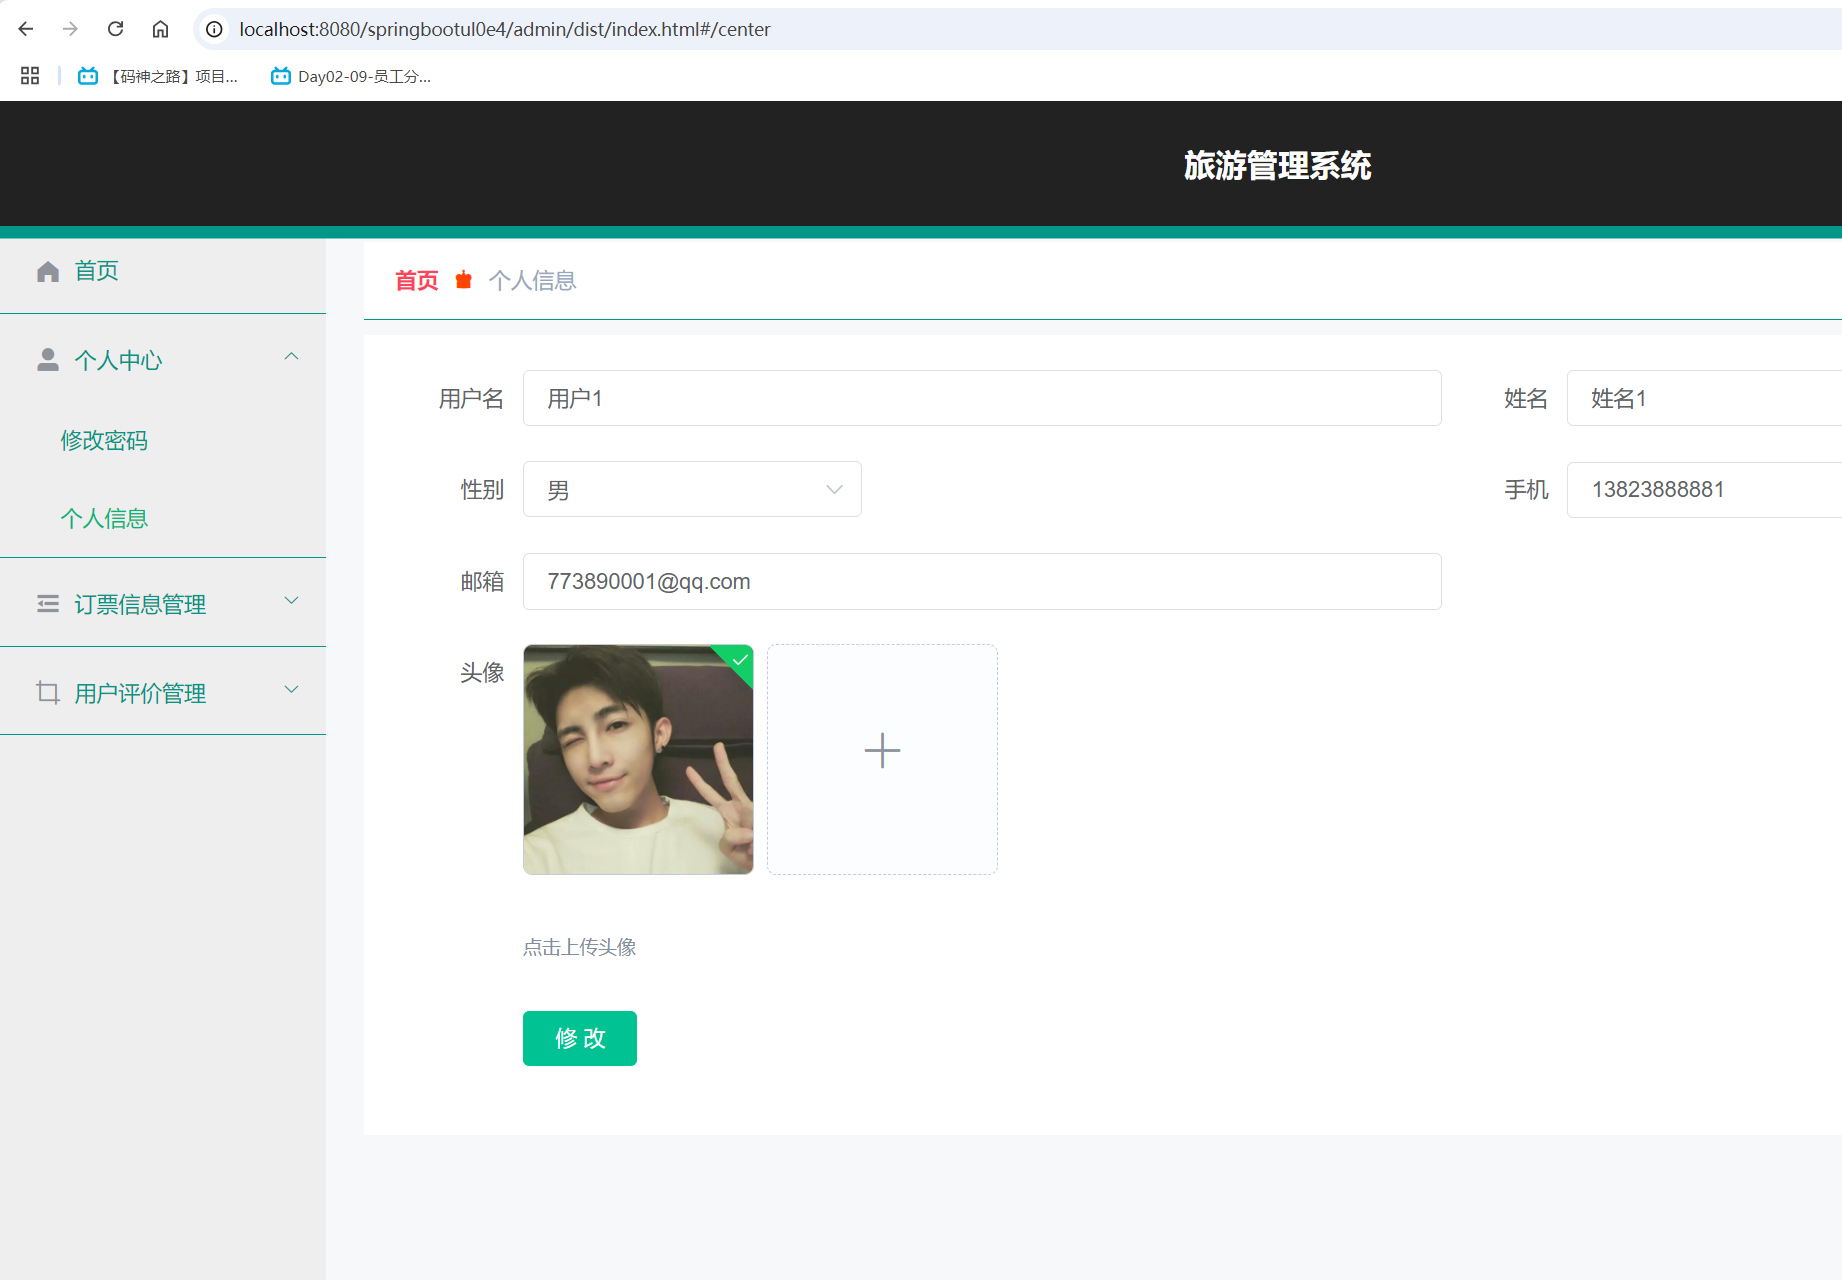Select 个人信息 in the sidebar
Viewport: 1842px width, 1280px height.
click(x=104, y=518)
